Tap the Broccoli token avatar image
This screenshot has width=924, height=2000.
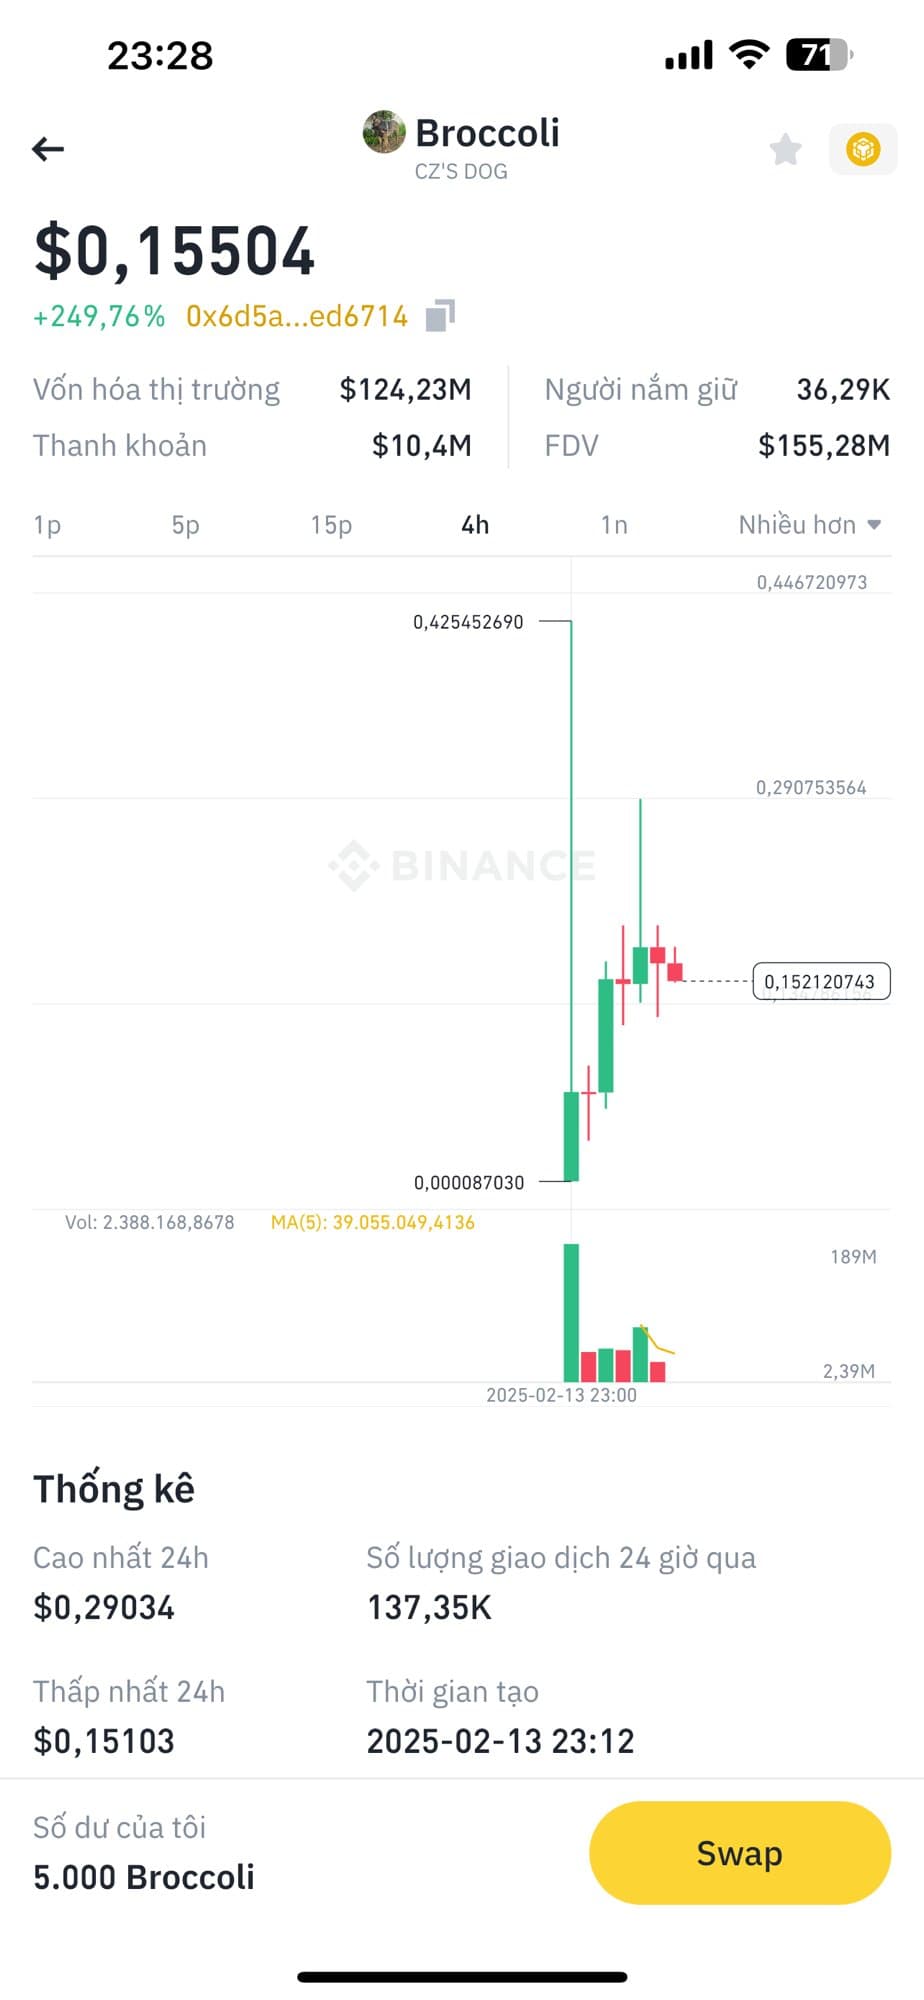[x=384, y=133]
